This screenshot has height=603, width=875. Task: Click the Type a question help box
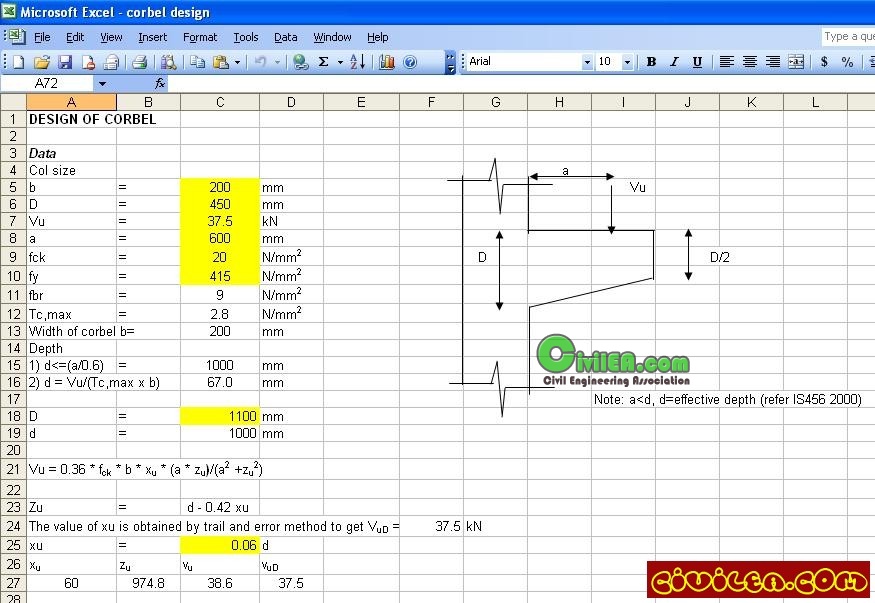[x=848, y=37]
